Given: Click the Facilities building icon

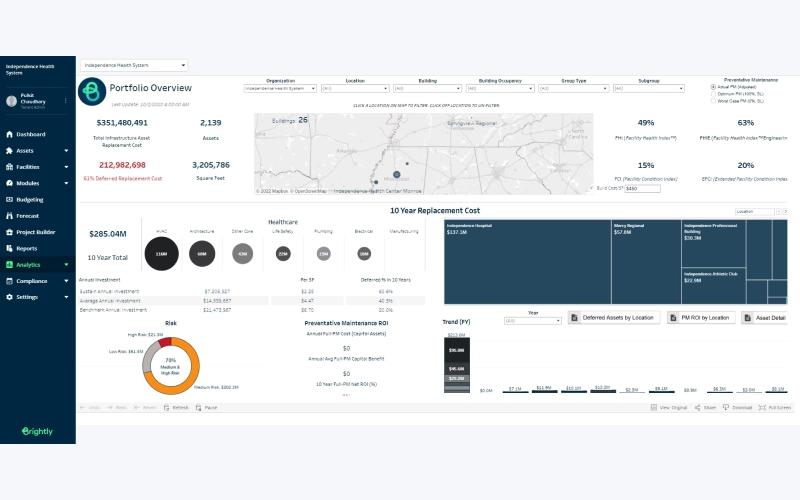Looking at the screenshot, I should (9, 167).
